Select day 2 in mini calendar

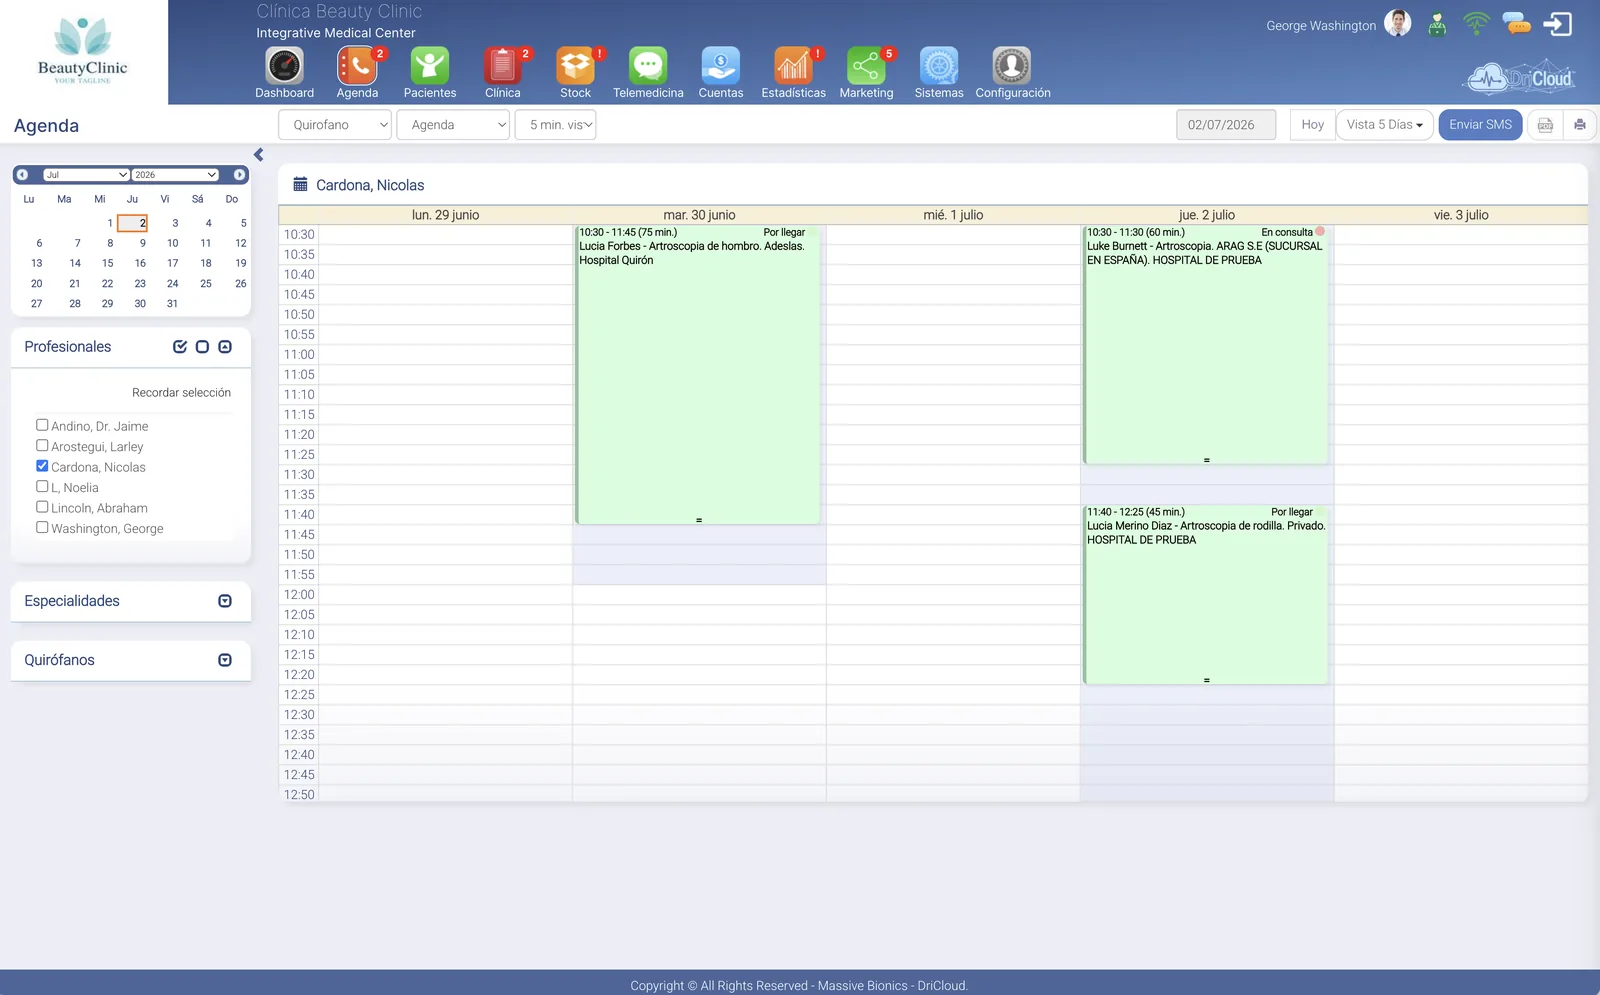pyautogui.click(x=133, y=223)
